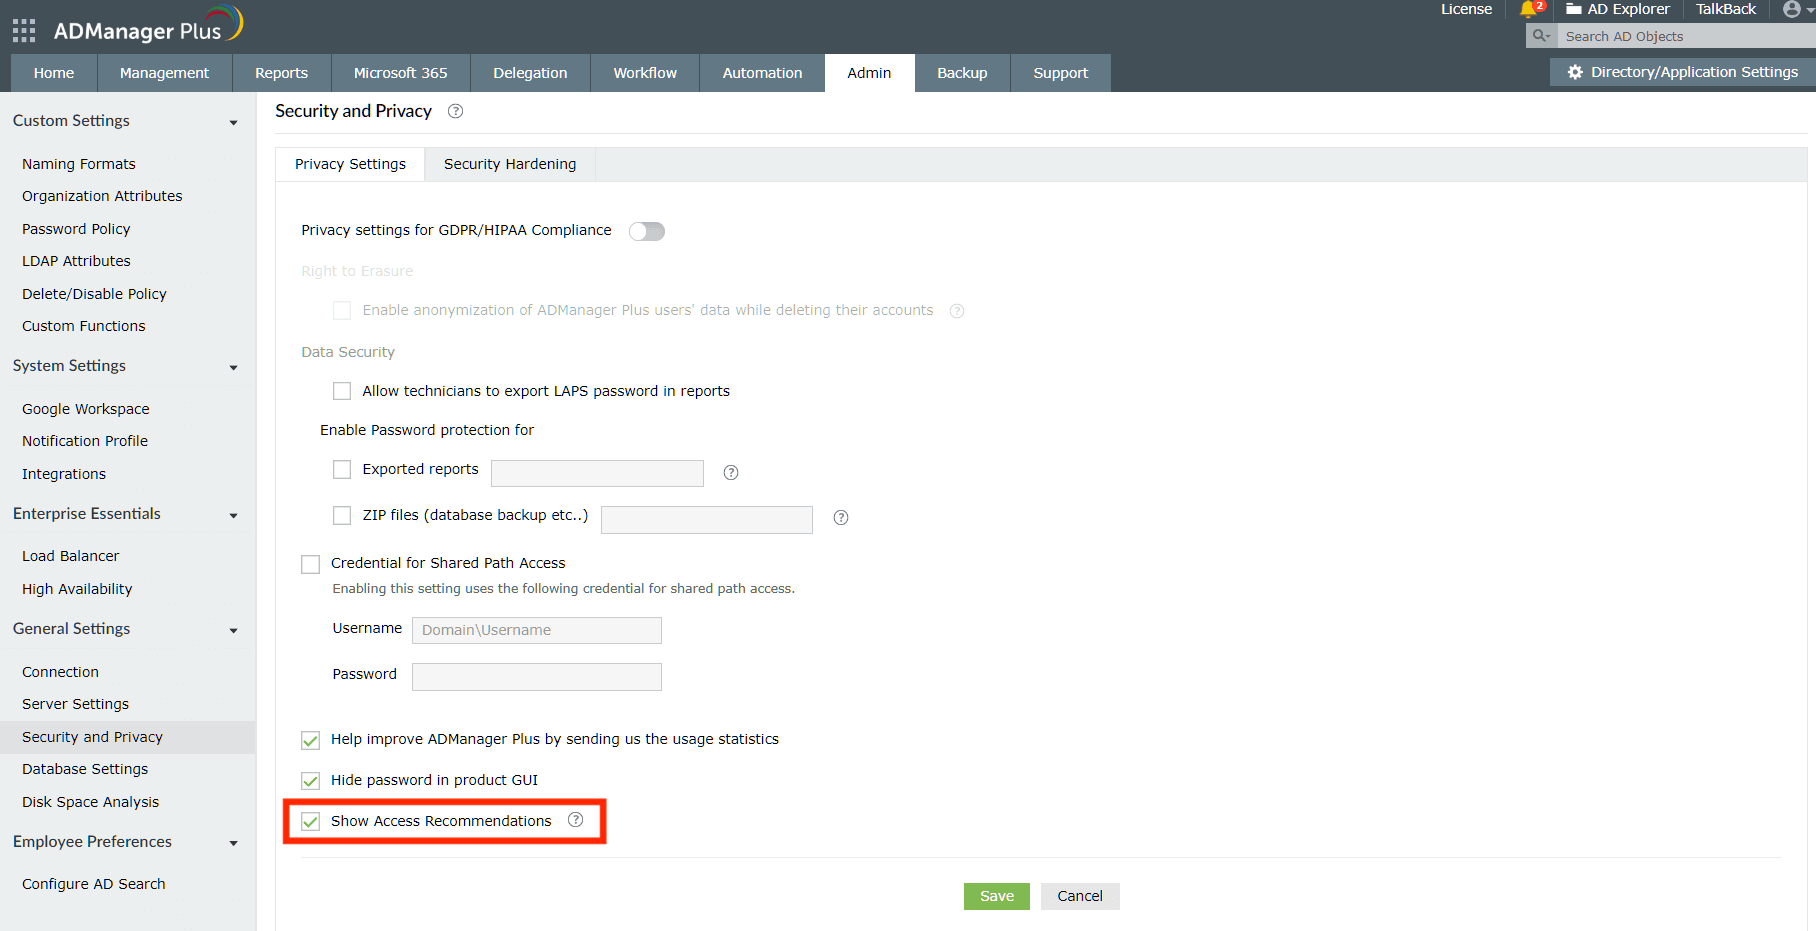1816x931 pixels.
Task: Open the Backup tab
Action: (963, 73)
